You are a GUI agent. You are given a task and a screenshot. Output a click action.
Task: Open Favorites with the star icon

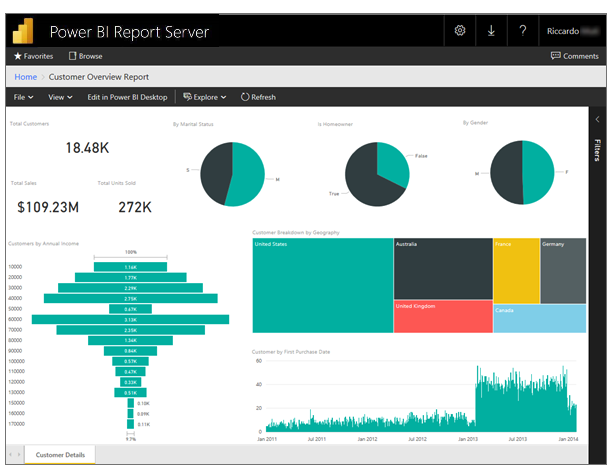coord(33,56)
